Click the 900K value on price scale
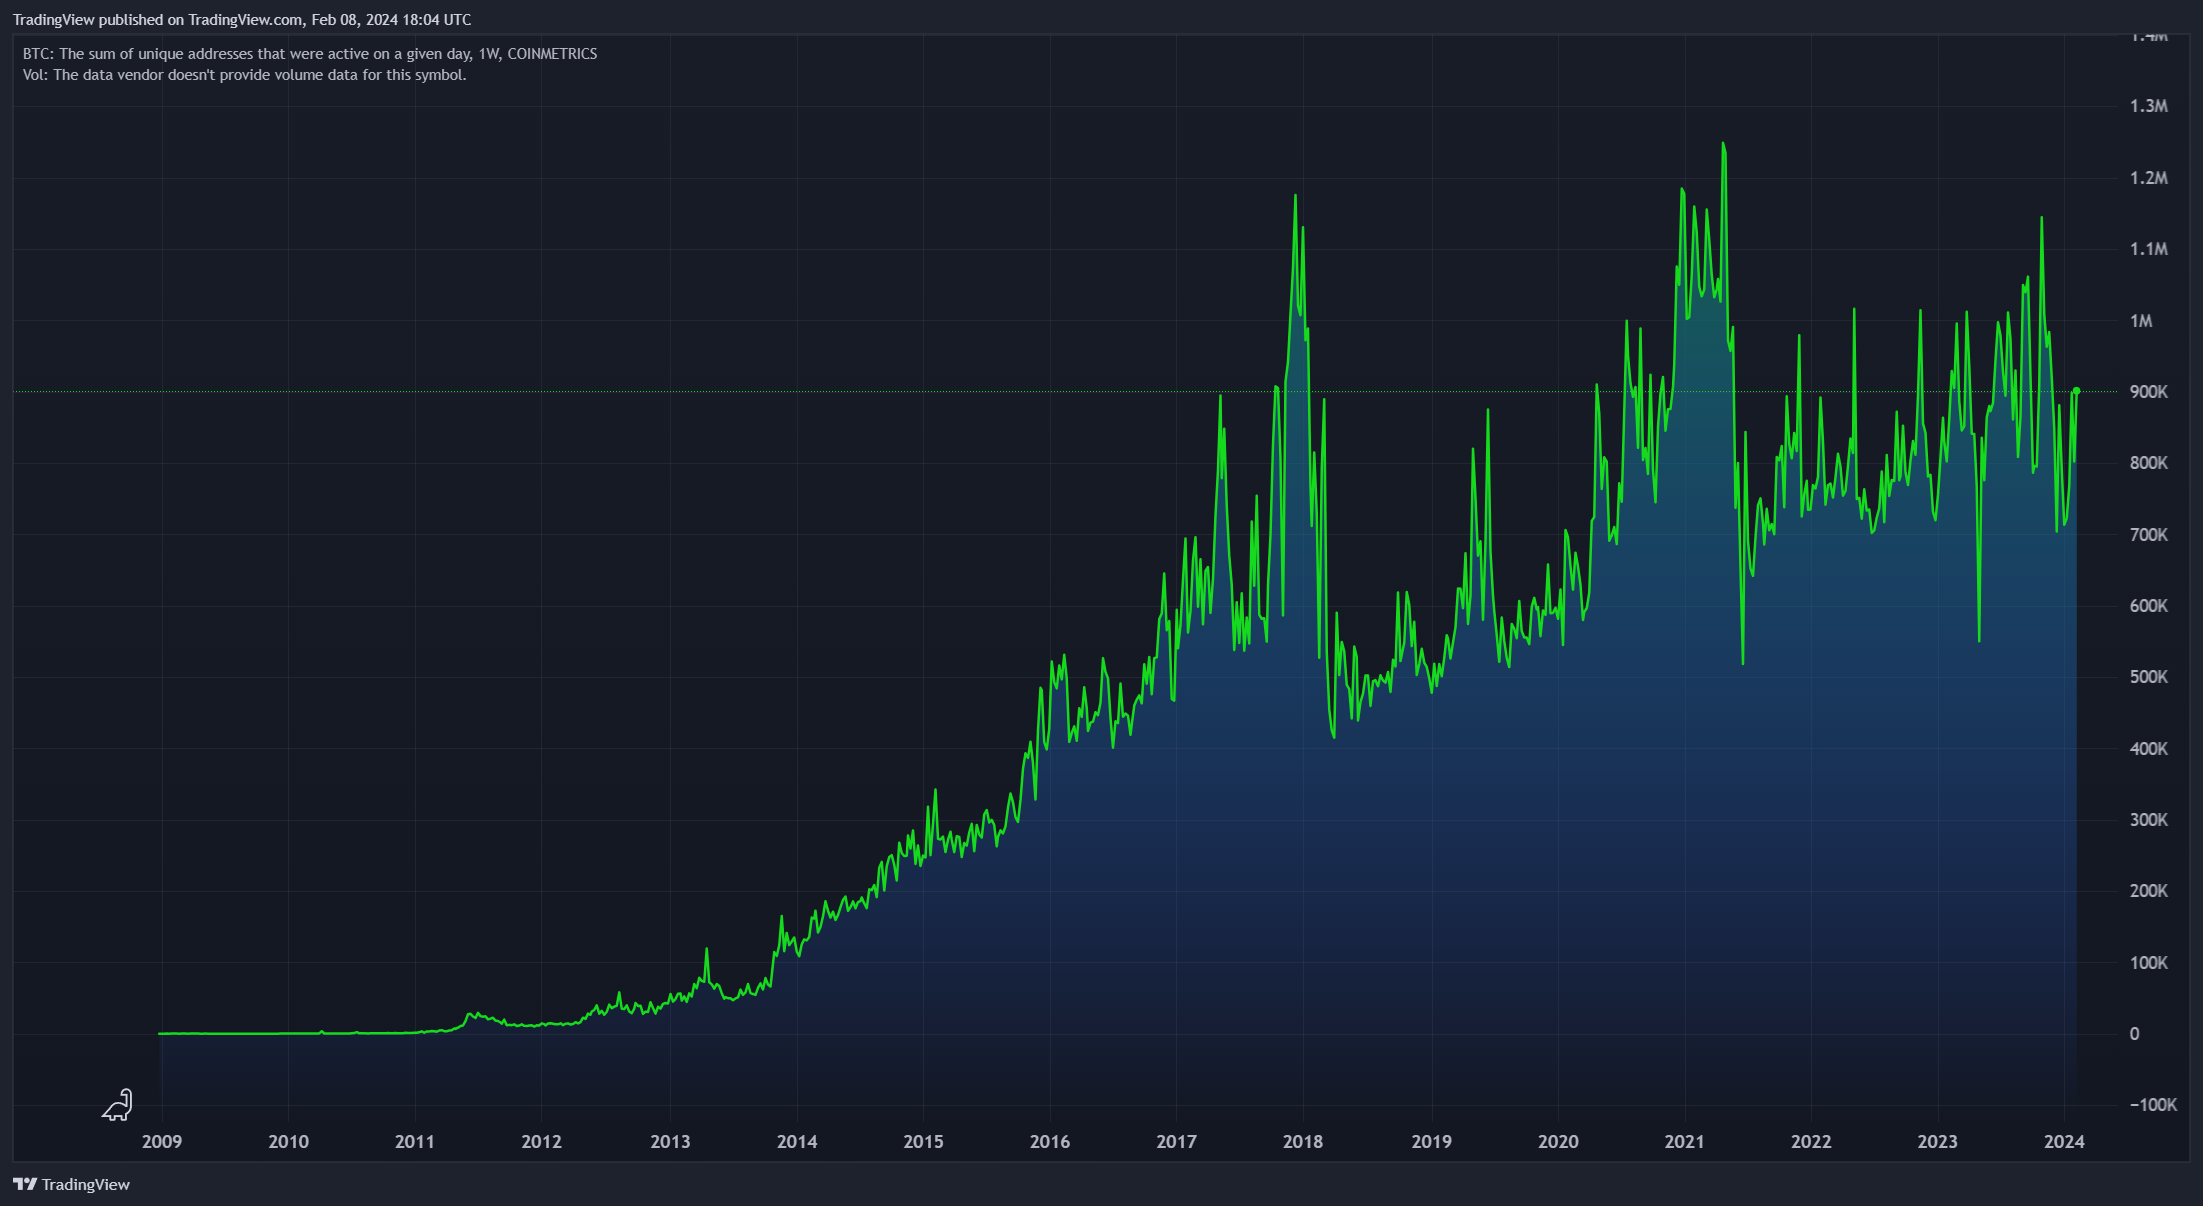The width and height of the screenshot is (2203, 1206). tap(2149, 392)
